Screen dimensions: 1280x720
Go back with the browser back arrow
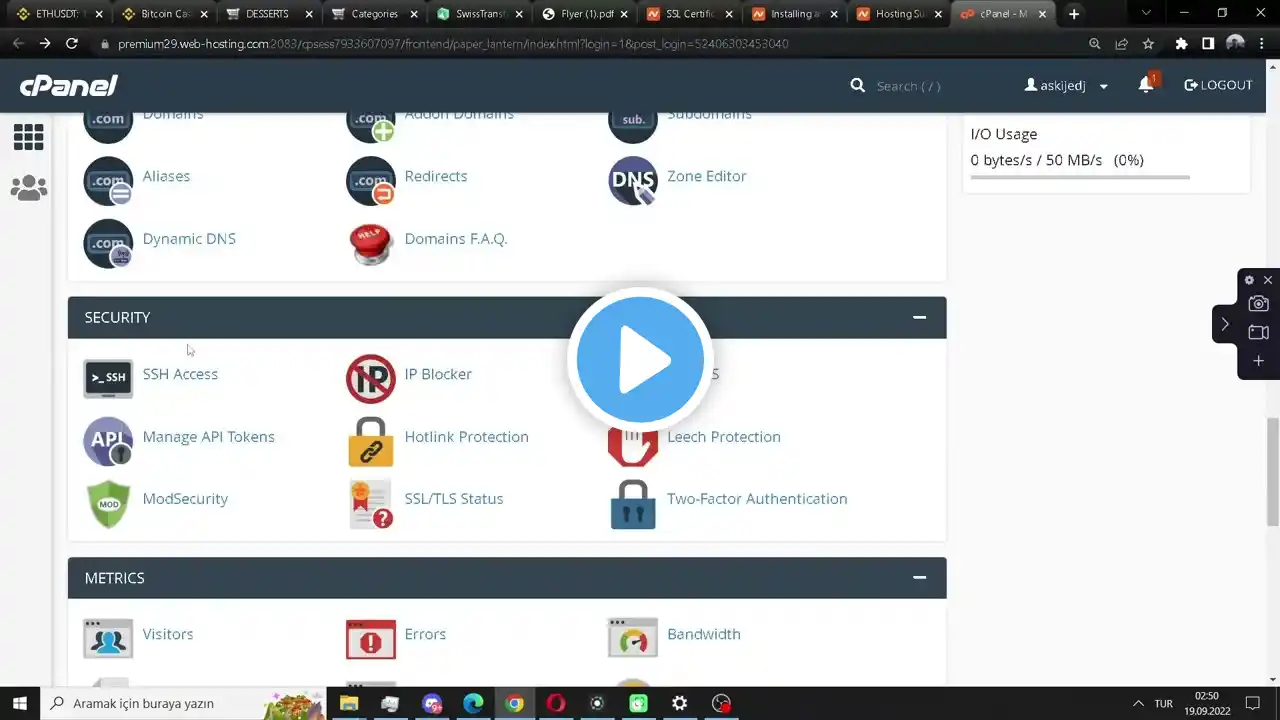(x=18, y=44)
